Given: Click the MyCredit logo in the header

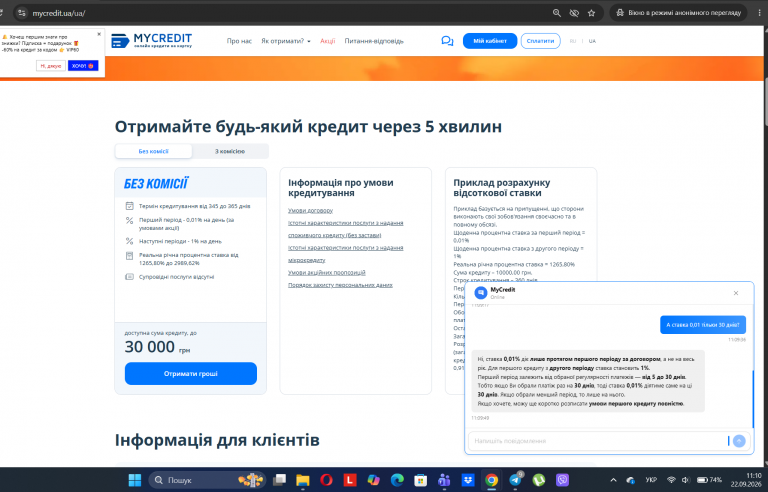Looking at the screenshot, I should pyautogui.click(x=151, y=41).
